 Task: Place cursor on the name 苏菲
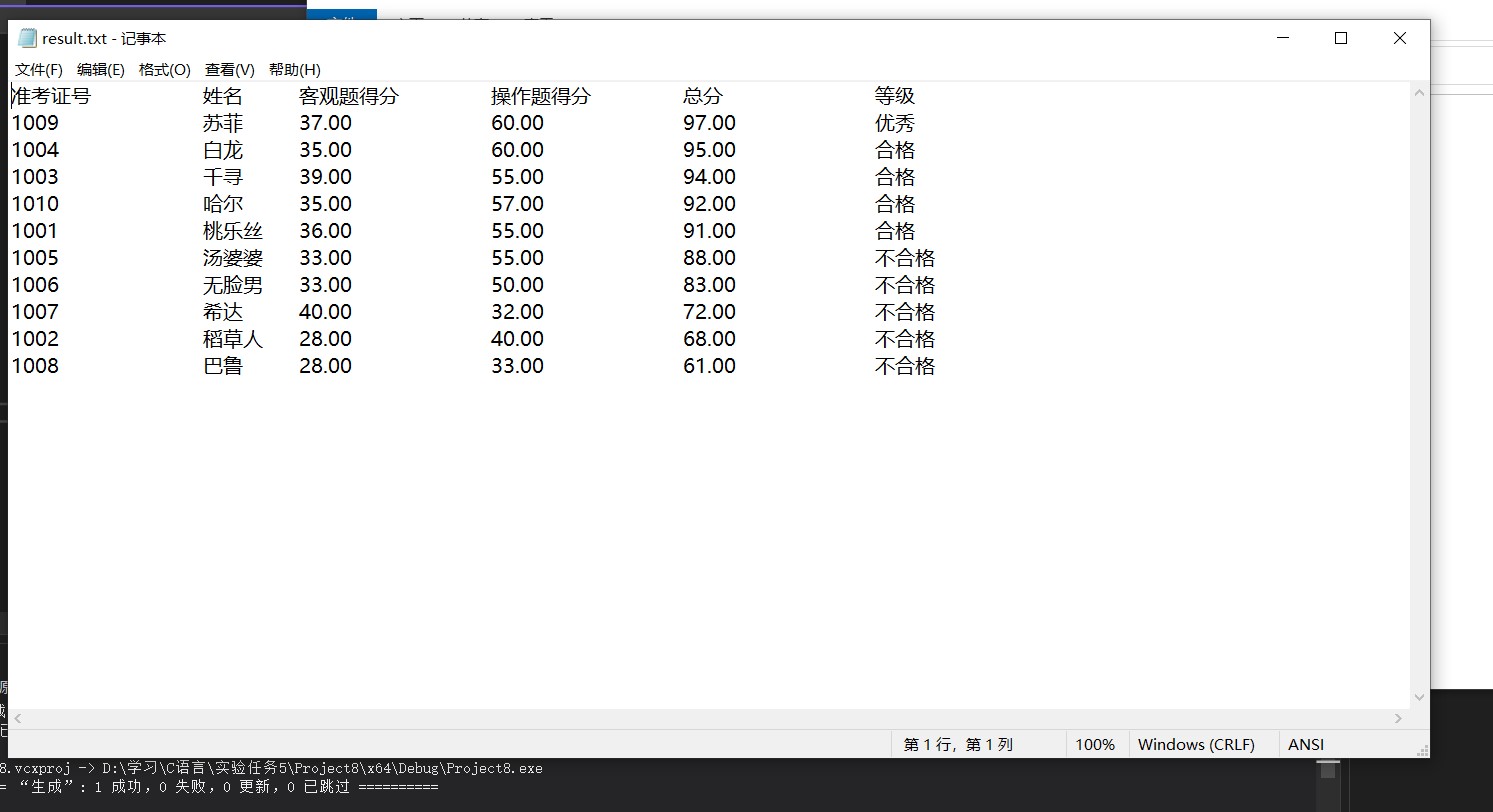point(223,123)
